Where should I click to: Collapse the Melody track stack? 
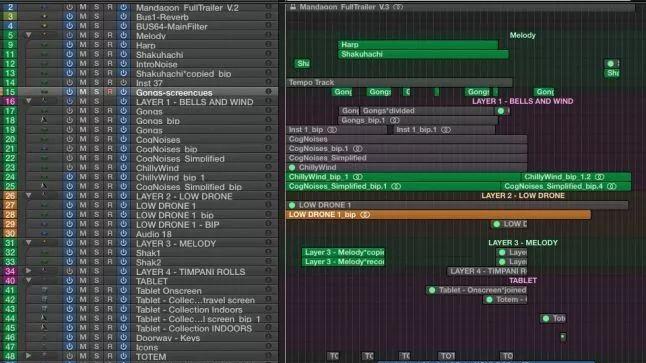click(x=28, y=35)
